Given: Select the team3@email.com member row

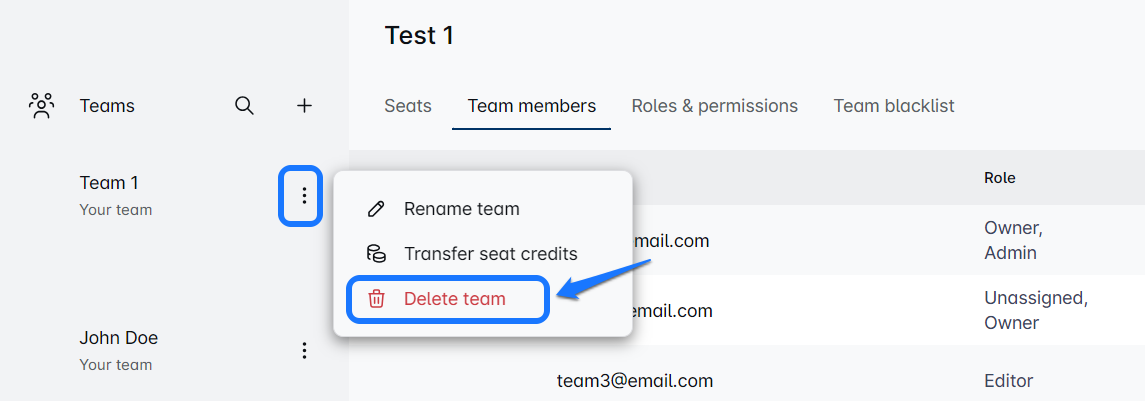Looking at the screenshot, I should point(634,381).
